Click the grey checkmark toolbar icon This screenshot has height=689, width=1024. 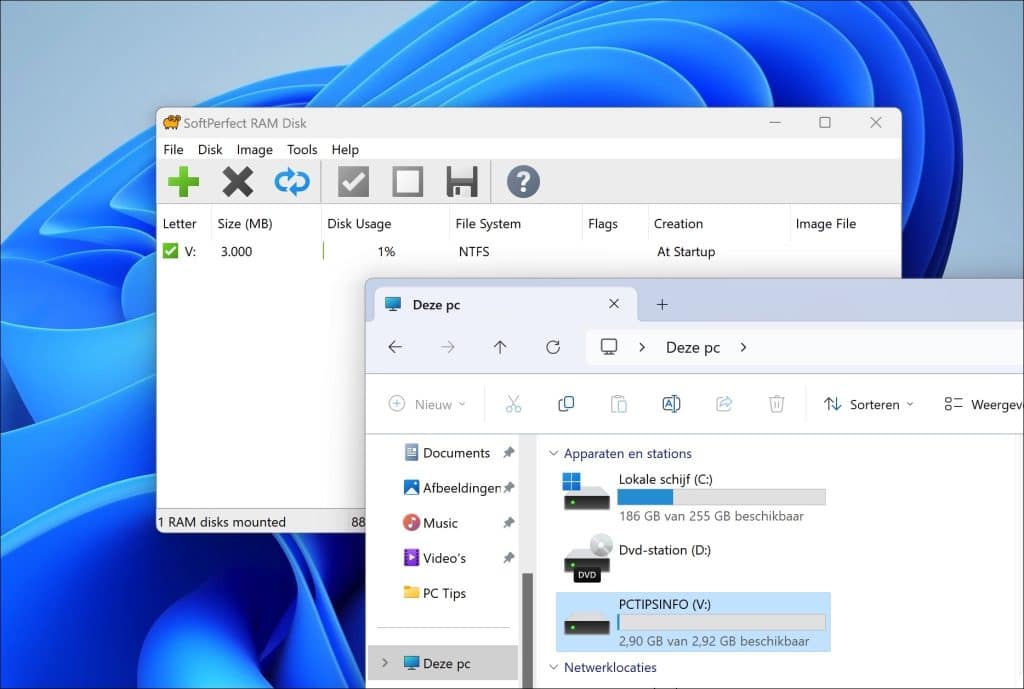tap(353, 182)
